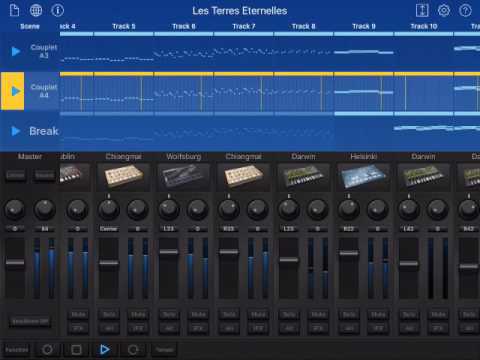Mute Track 5 Chiangmai channel
This screenshot has height=360, width=480.
point(138,314)
